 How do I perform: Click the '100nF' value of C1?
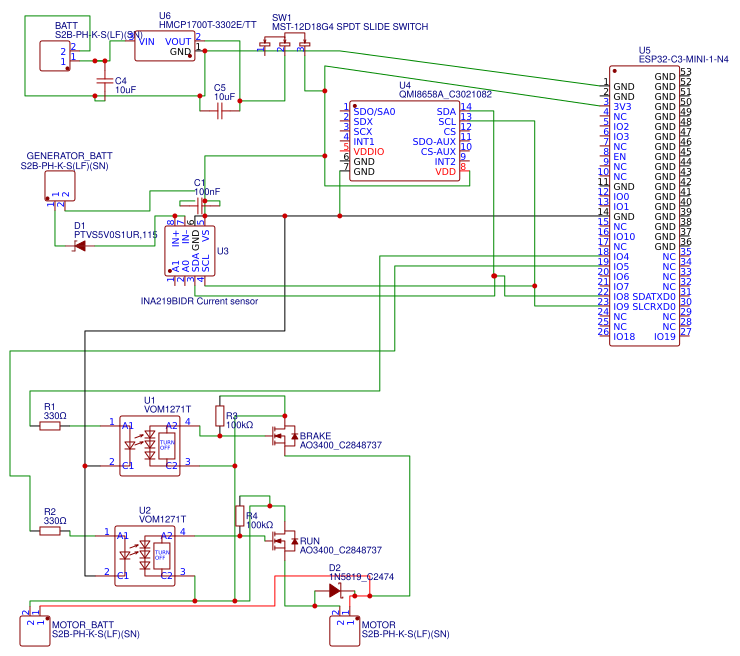pos(207,192)
